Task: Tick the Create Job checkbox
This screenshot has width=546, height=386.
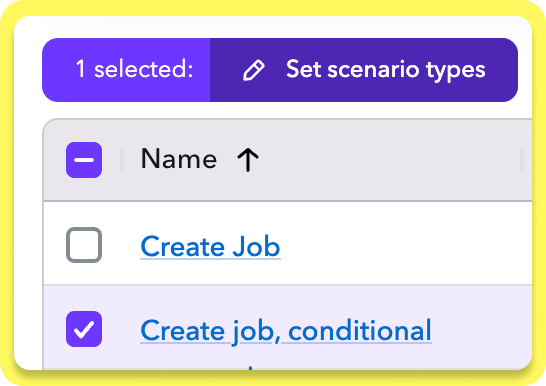Action: point(84,245)
